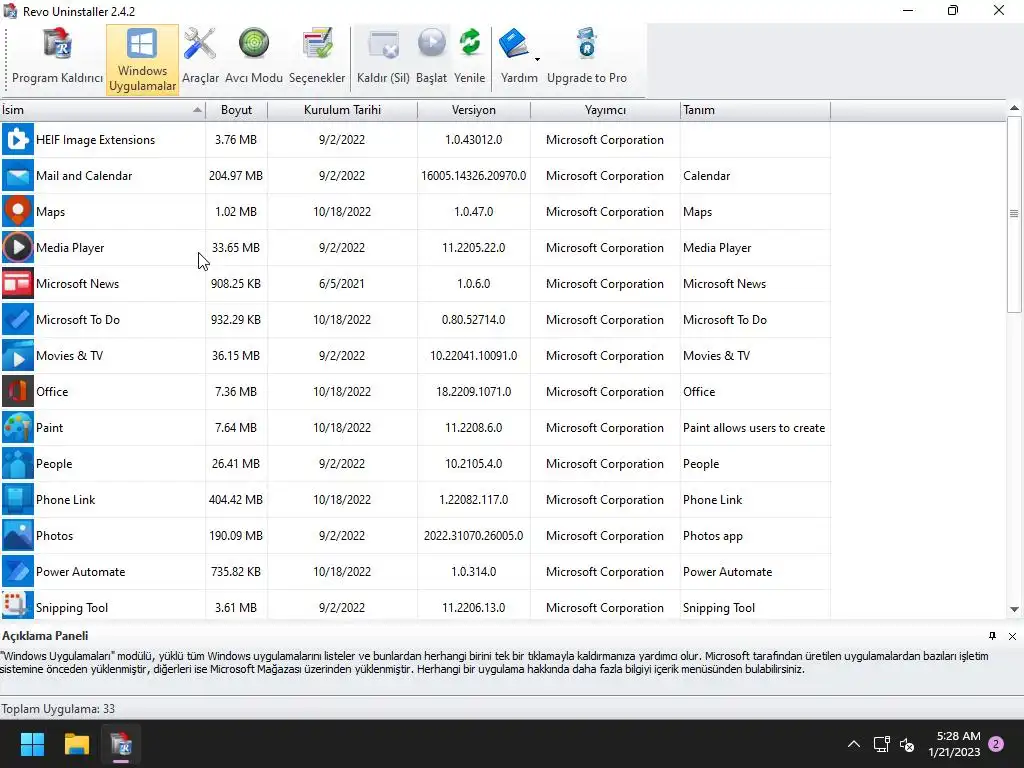The image size is (1024, 768).
Task: Click the network tray icon
Action: coord(882,744)
